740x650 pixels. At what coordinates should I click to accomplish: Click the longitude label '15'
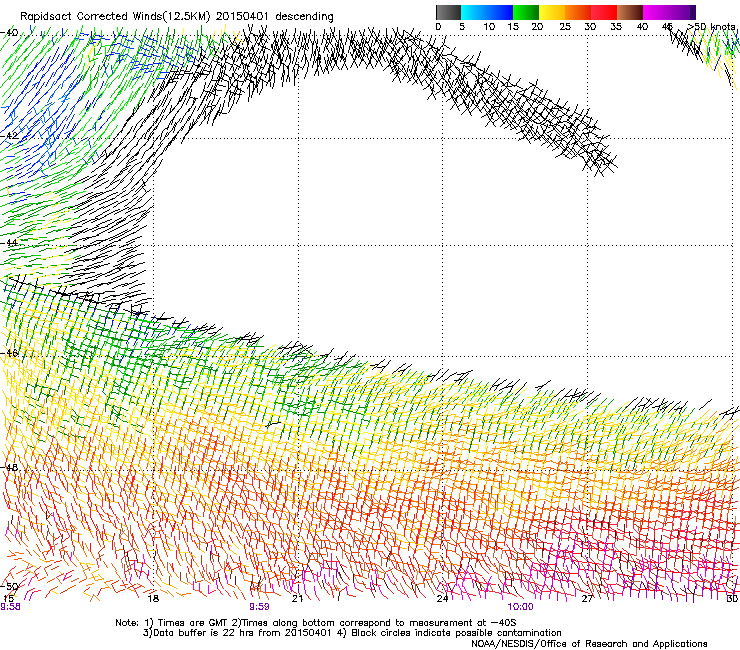click(8, 598)
